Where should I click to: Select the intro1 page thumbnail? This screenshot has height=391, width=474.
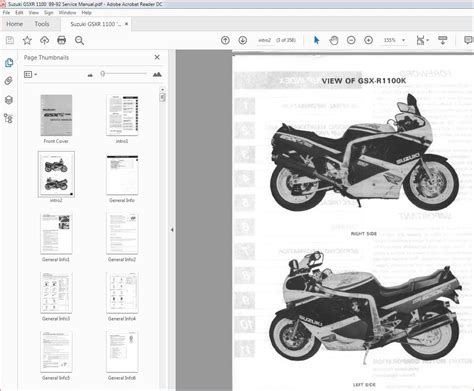tap(122, 115)
